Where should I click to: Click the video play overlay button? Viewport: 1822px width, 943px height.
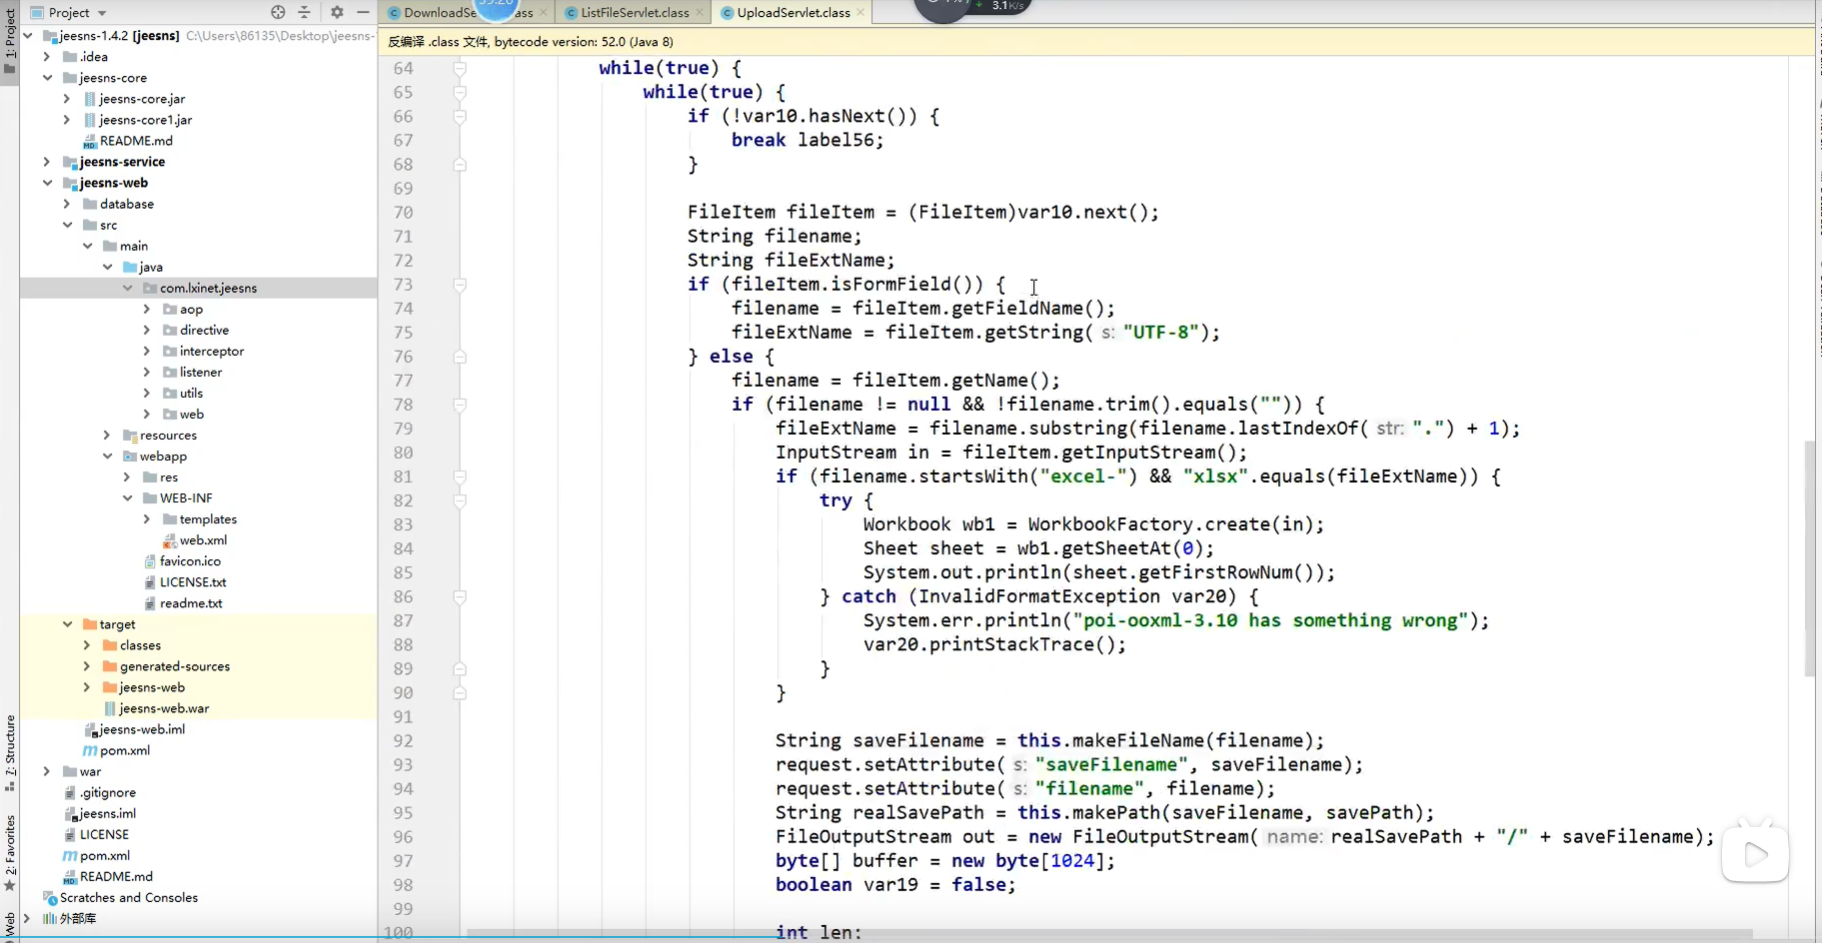[x=1755, y=853]
